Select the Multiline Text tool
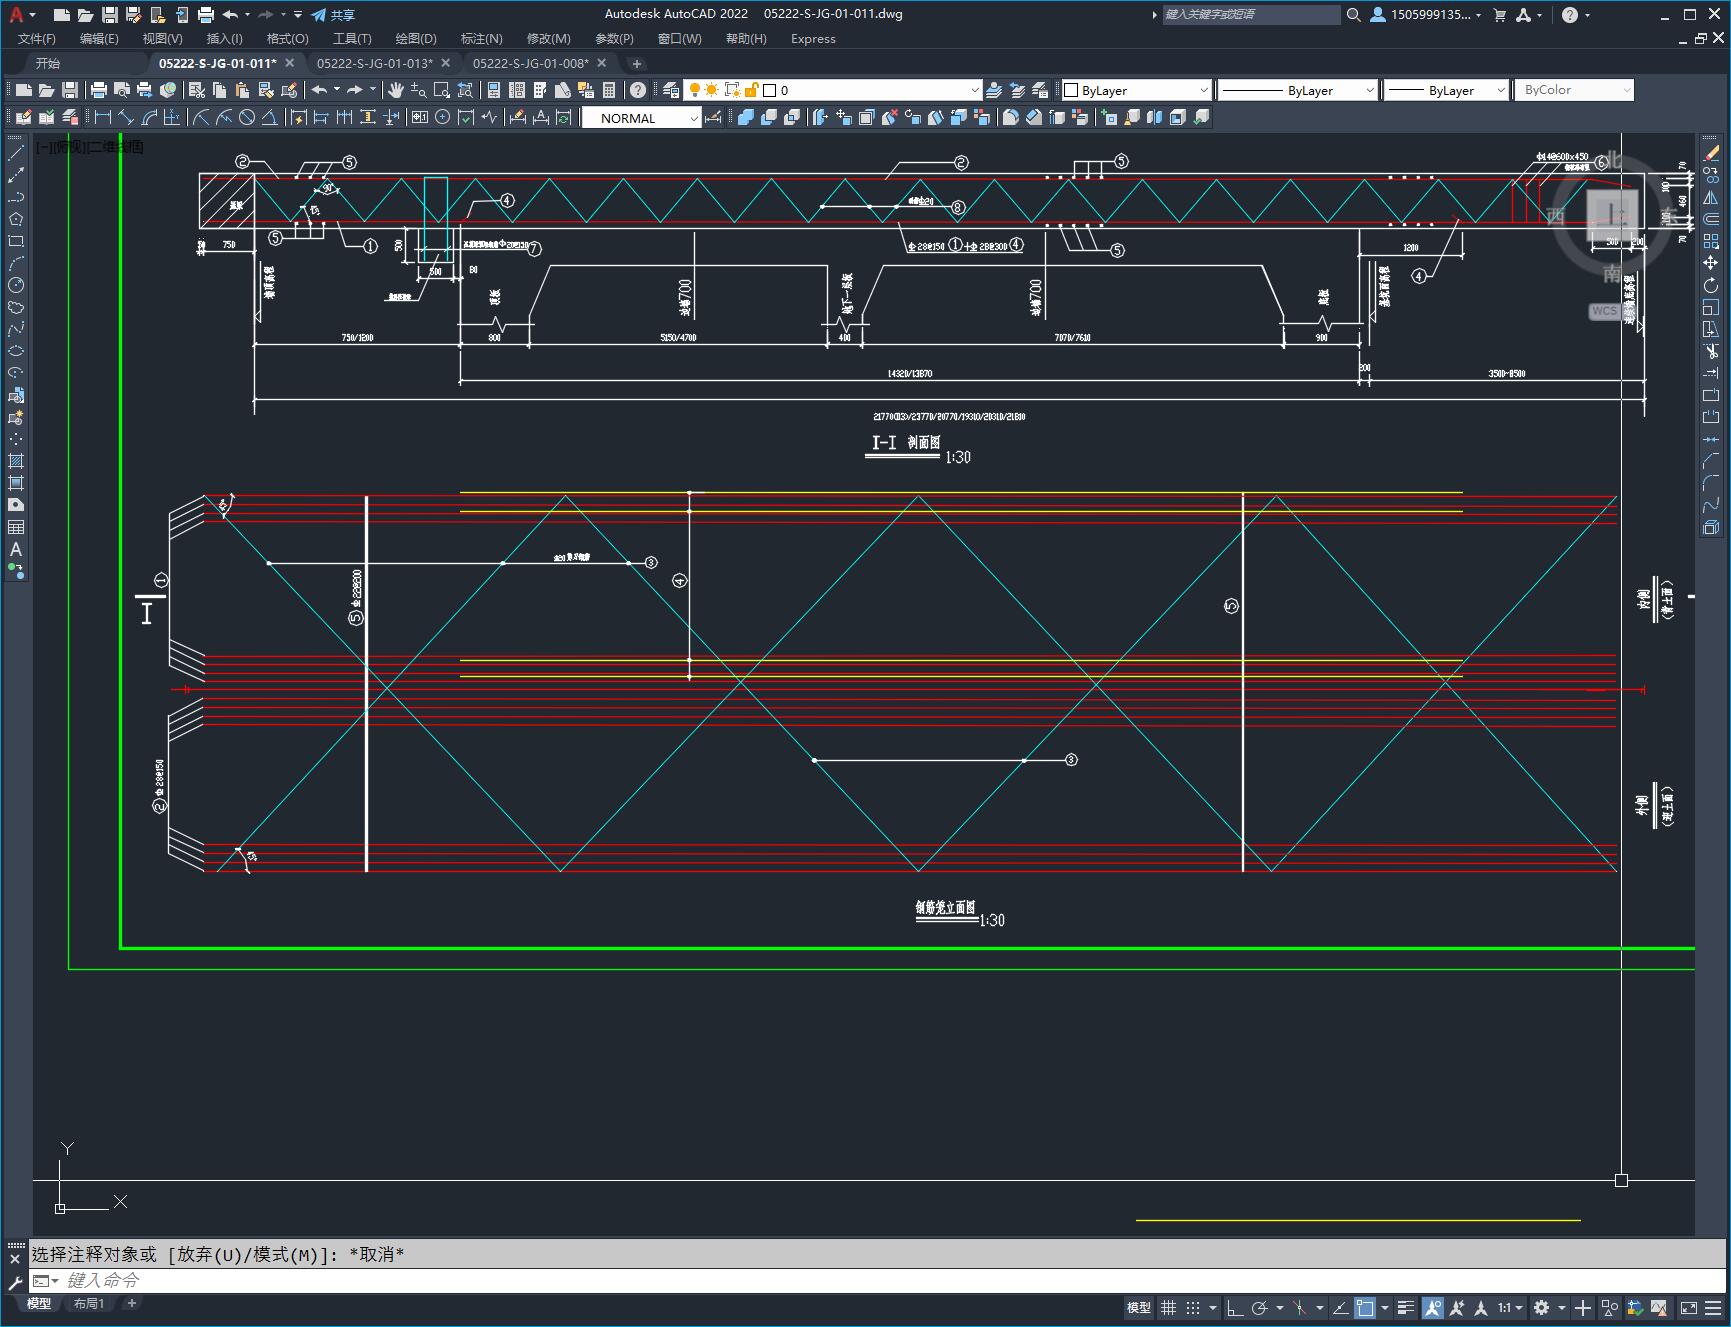 click(16, 549)
